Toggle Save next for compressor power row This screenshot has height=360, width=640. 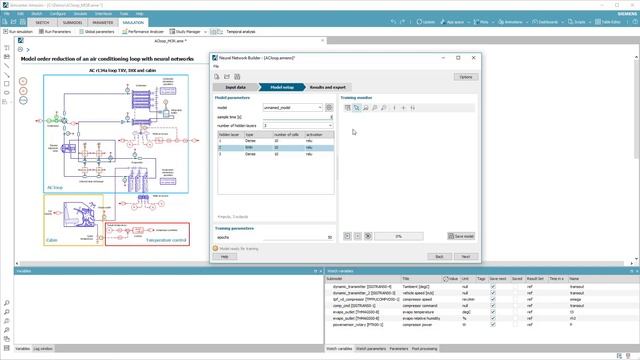[493, 324]
